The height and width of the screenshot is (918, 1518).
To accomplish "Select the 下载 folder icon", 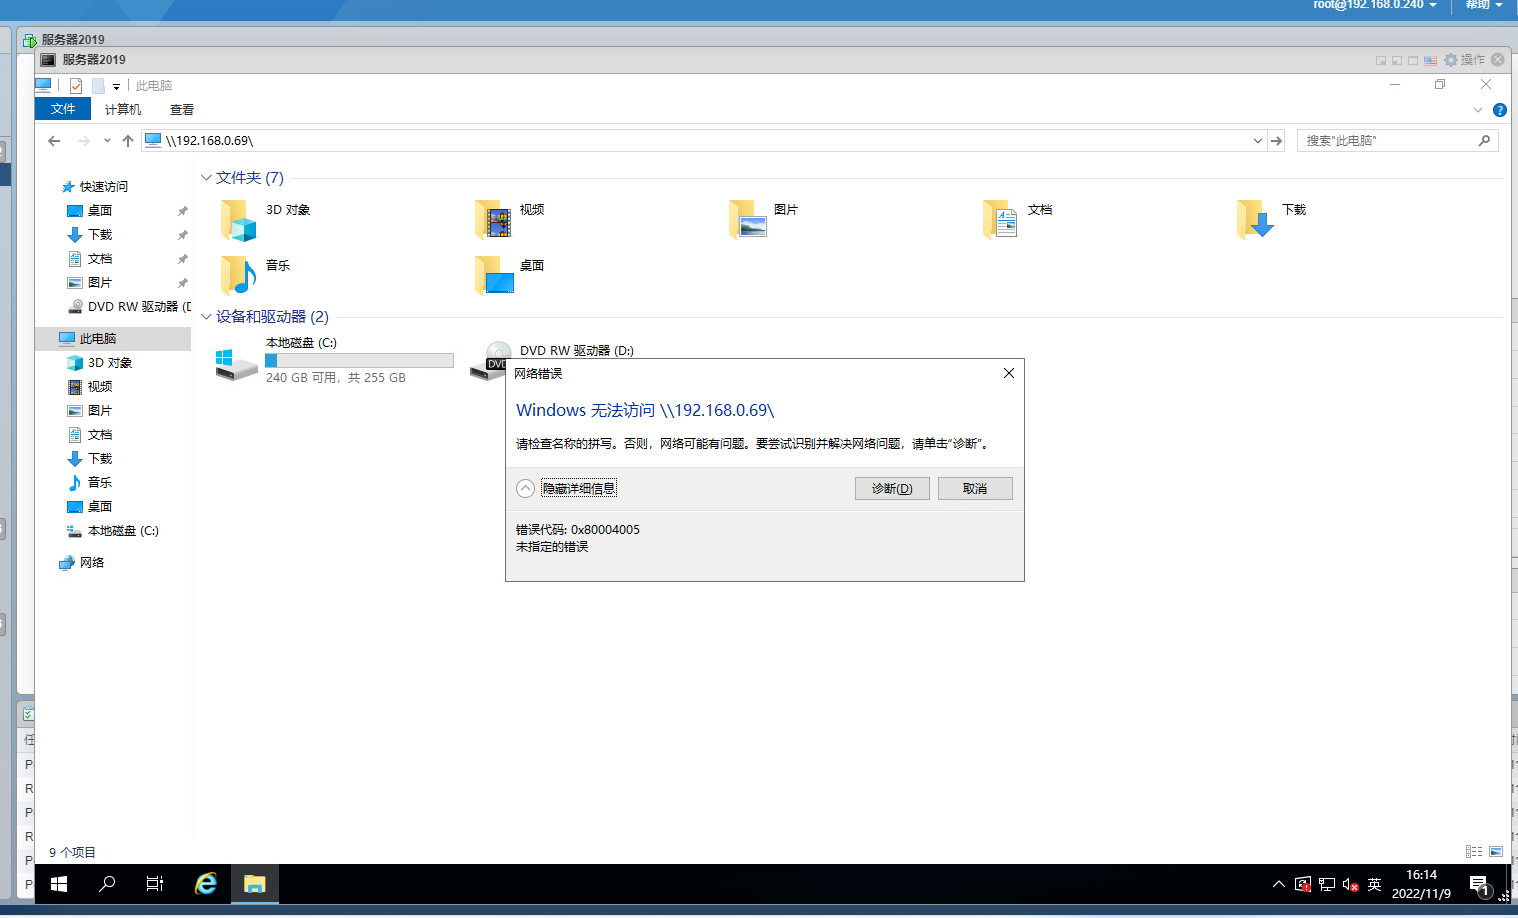I will (1256, 219).
